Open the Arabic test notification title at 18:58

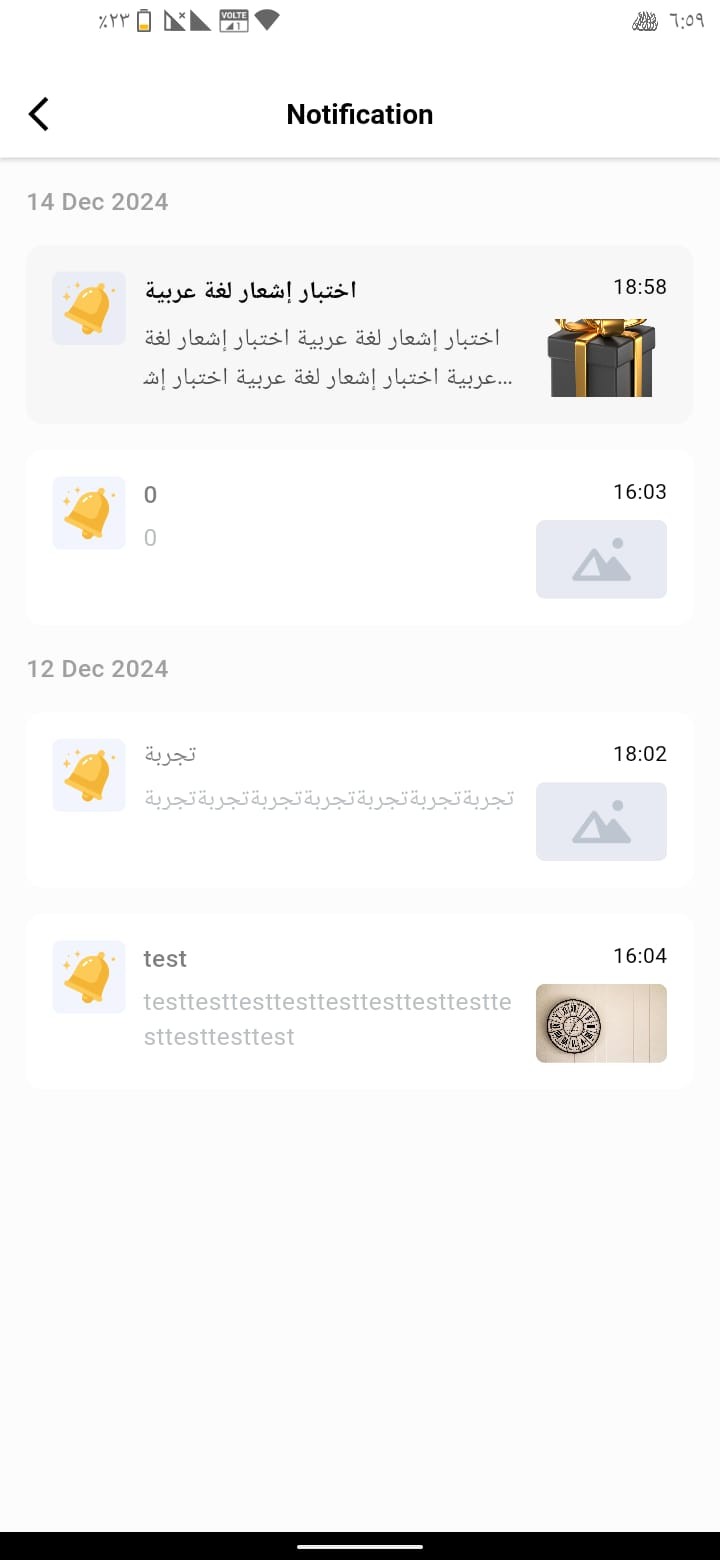(251, 290)
